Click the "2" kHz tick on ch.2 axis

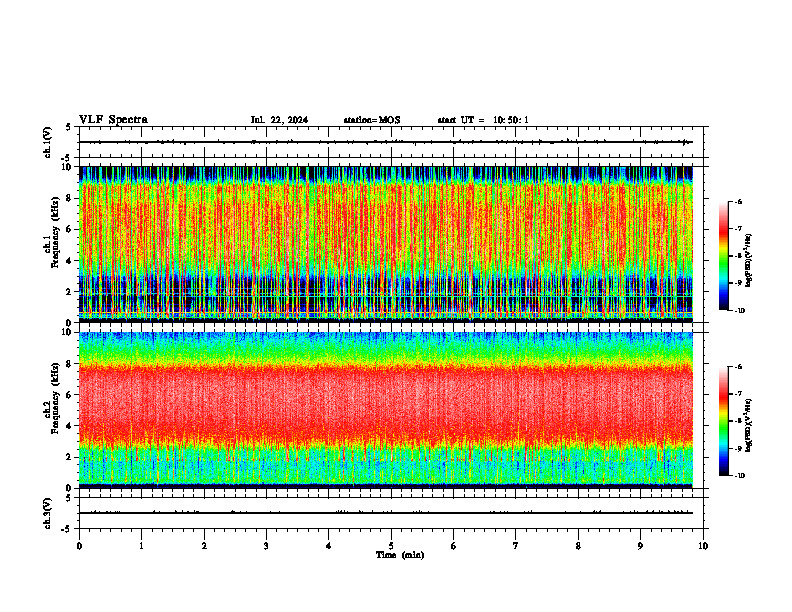(70, 457)
